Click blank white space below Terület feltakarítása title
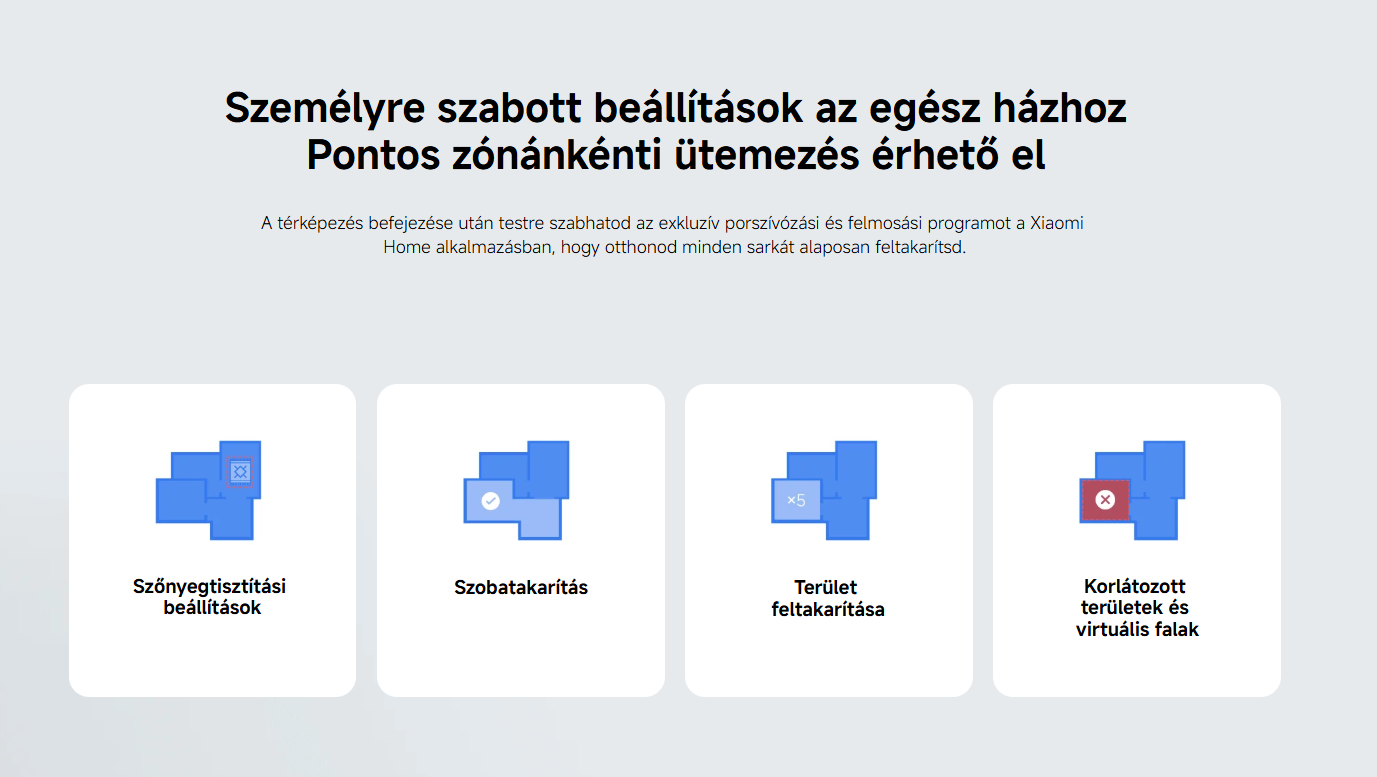The width and height of the screenshot is (1377, 777). click(828, 660)
